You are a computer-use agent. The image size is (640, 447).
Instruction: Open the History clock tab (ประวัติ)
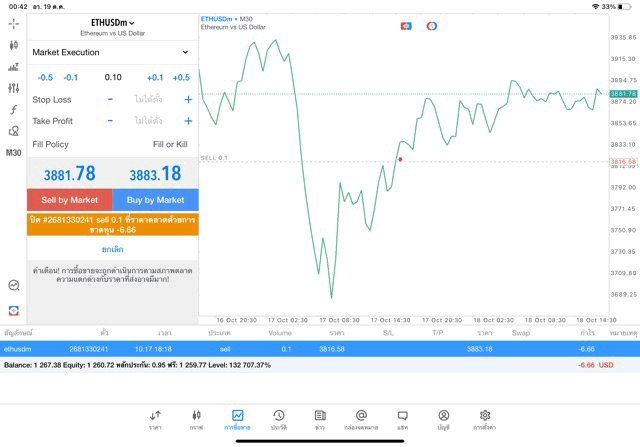(x=279, y=419)
